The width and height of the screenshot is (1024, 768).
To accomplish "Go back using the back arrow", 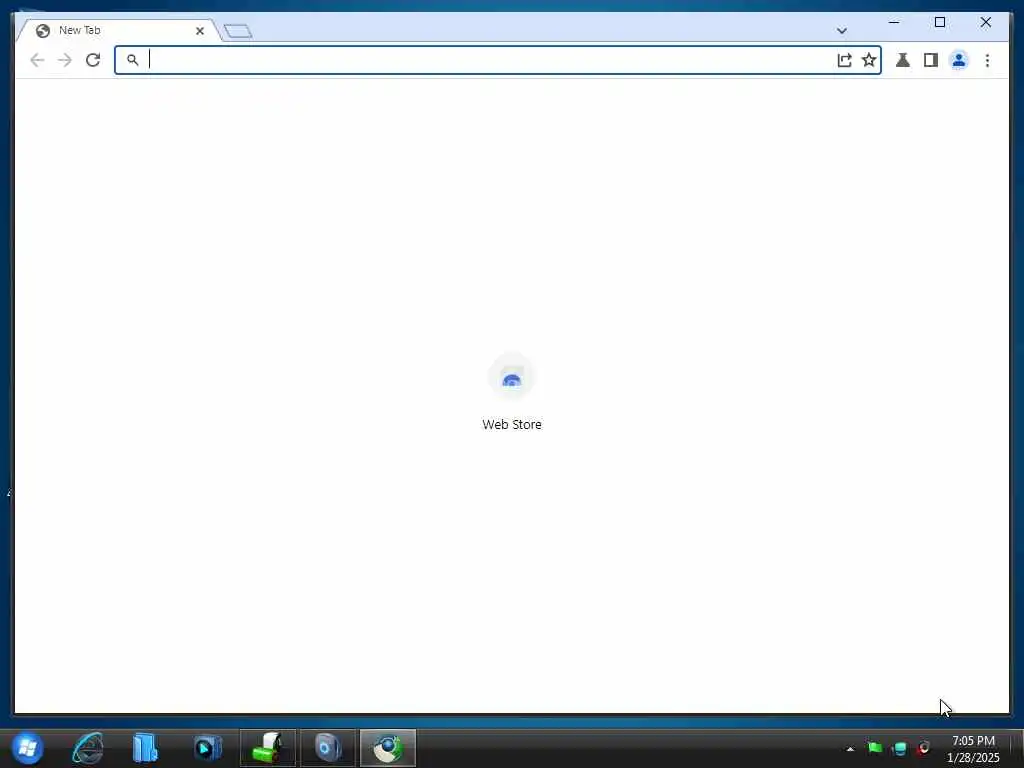I will (37, 60).
